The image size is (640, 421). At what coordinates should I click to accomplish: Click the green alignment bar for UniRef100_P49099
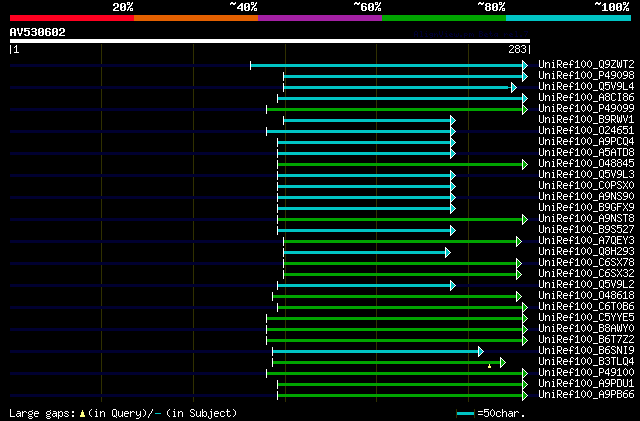coord(397,109)
